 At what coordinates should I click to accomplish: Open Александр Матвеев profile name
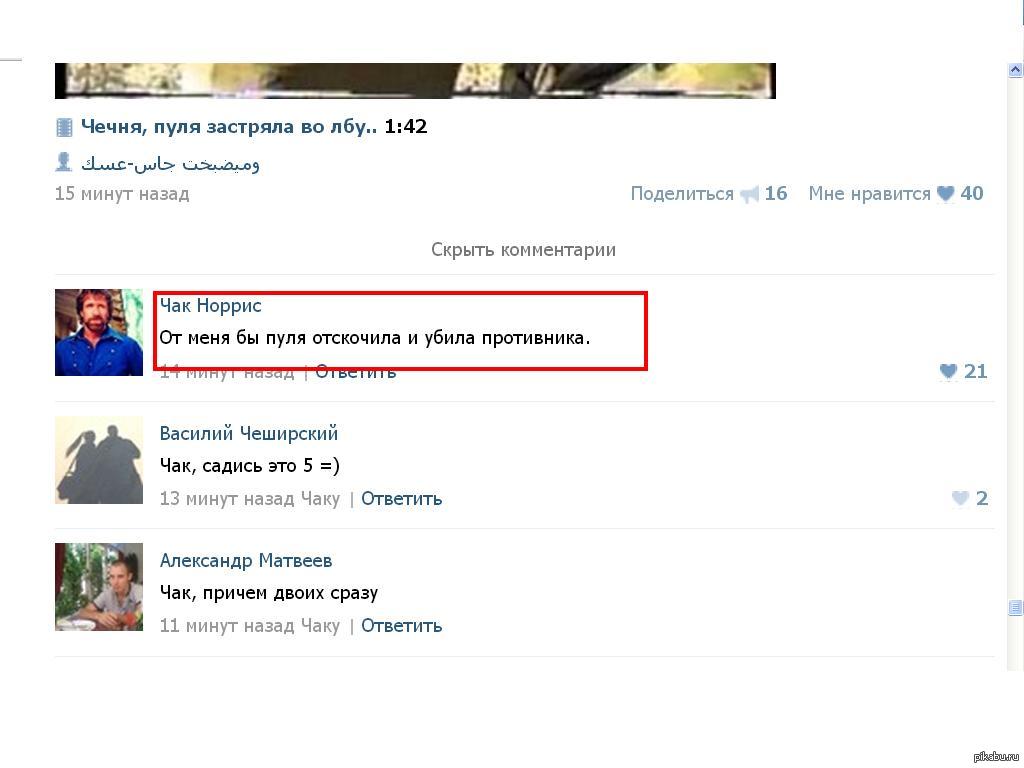tap(246, 560)
